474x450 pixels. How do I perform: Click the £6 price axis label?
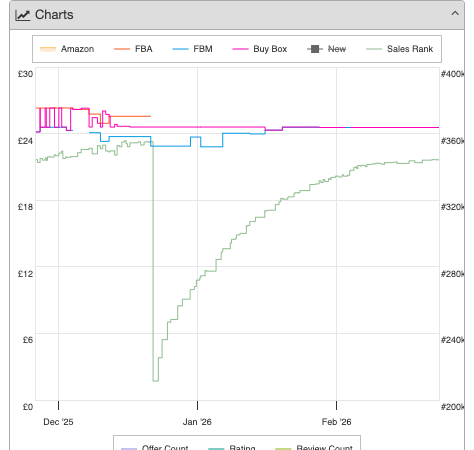pos(28,340)
